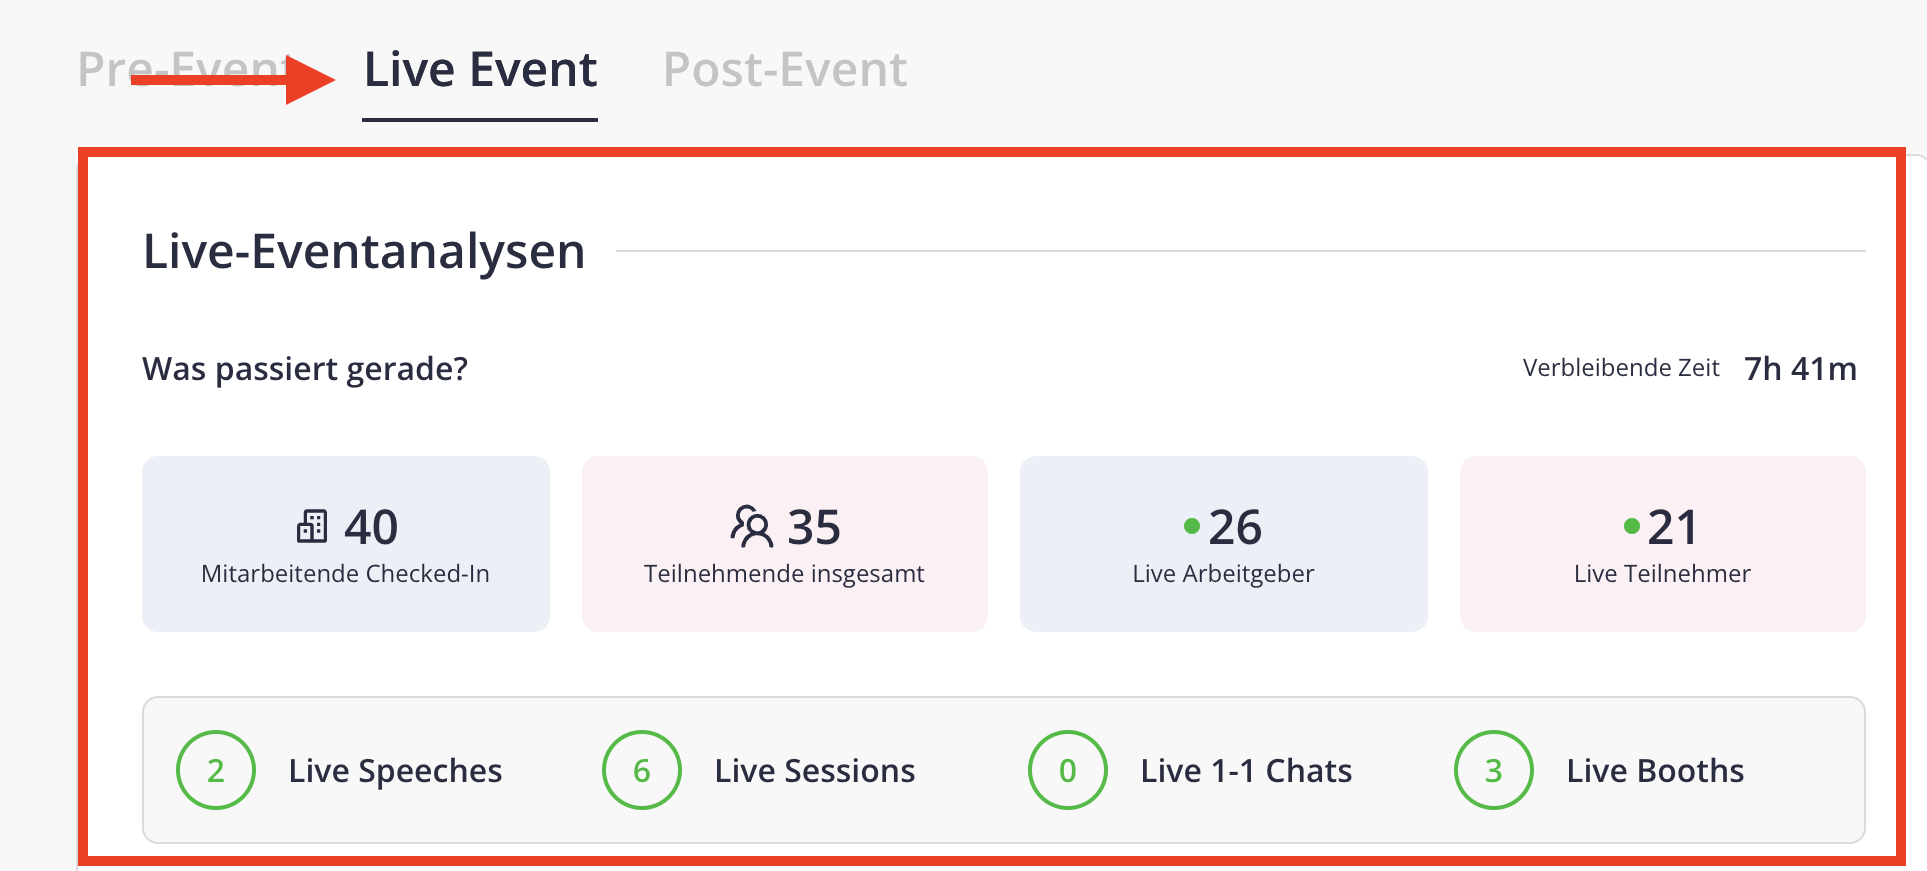Click the building icon beside 40
The height and width of the screenshot is (871, 1927).
click(312, 526)
